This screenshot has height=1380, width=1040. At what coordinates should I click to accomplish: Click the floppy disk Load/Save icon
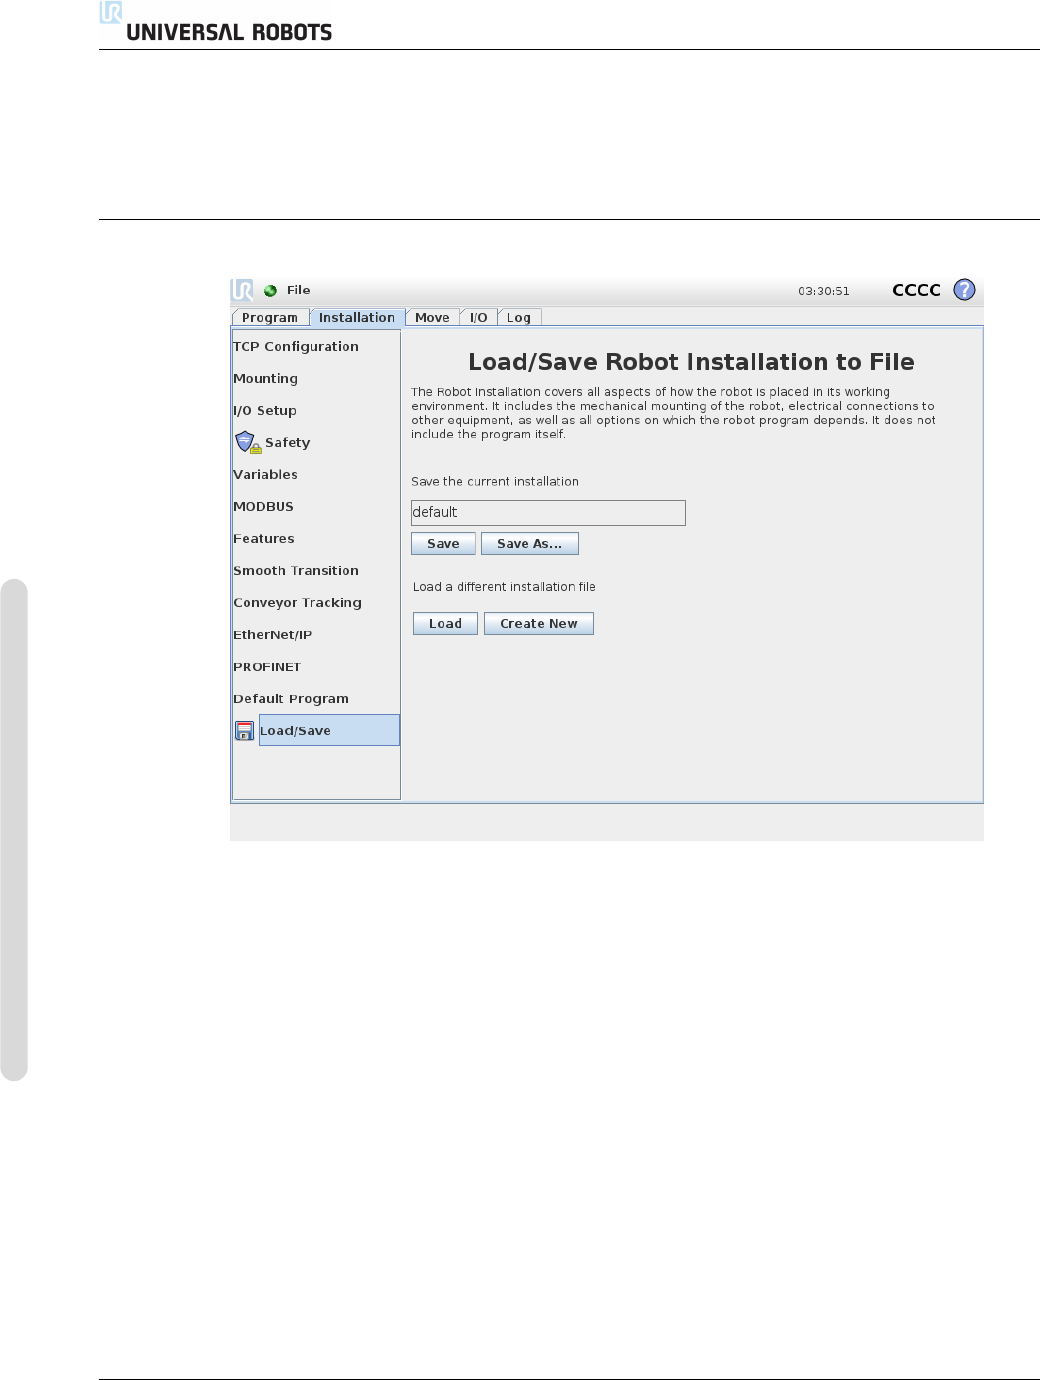pos(244,731)
